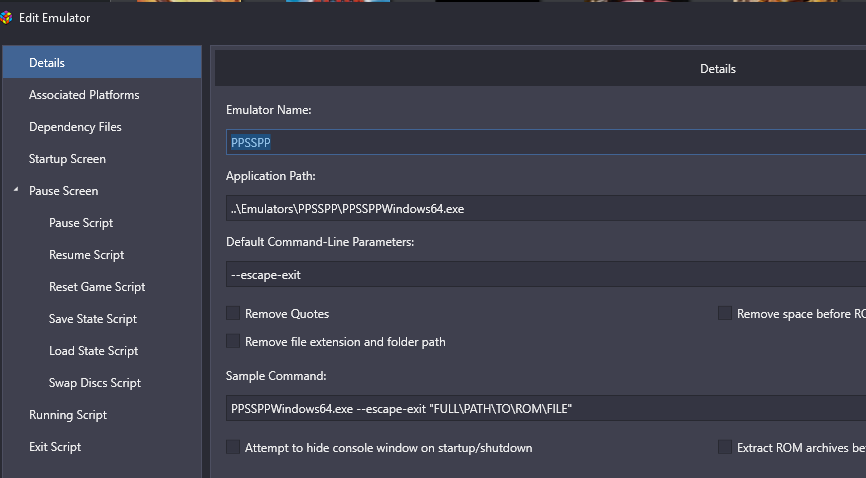Viewport: 866px width, 478px height.
Task: Click the Edit Emulator window title
Action: 54,18
